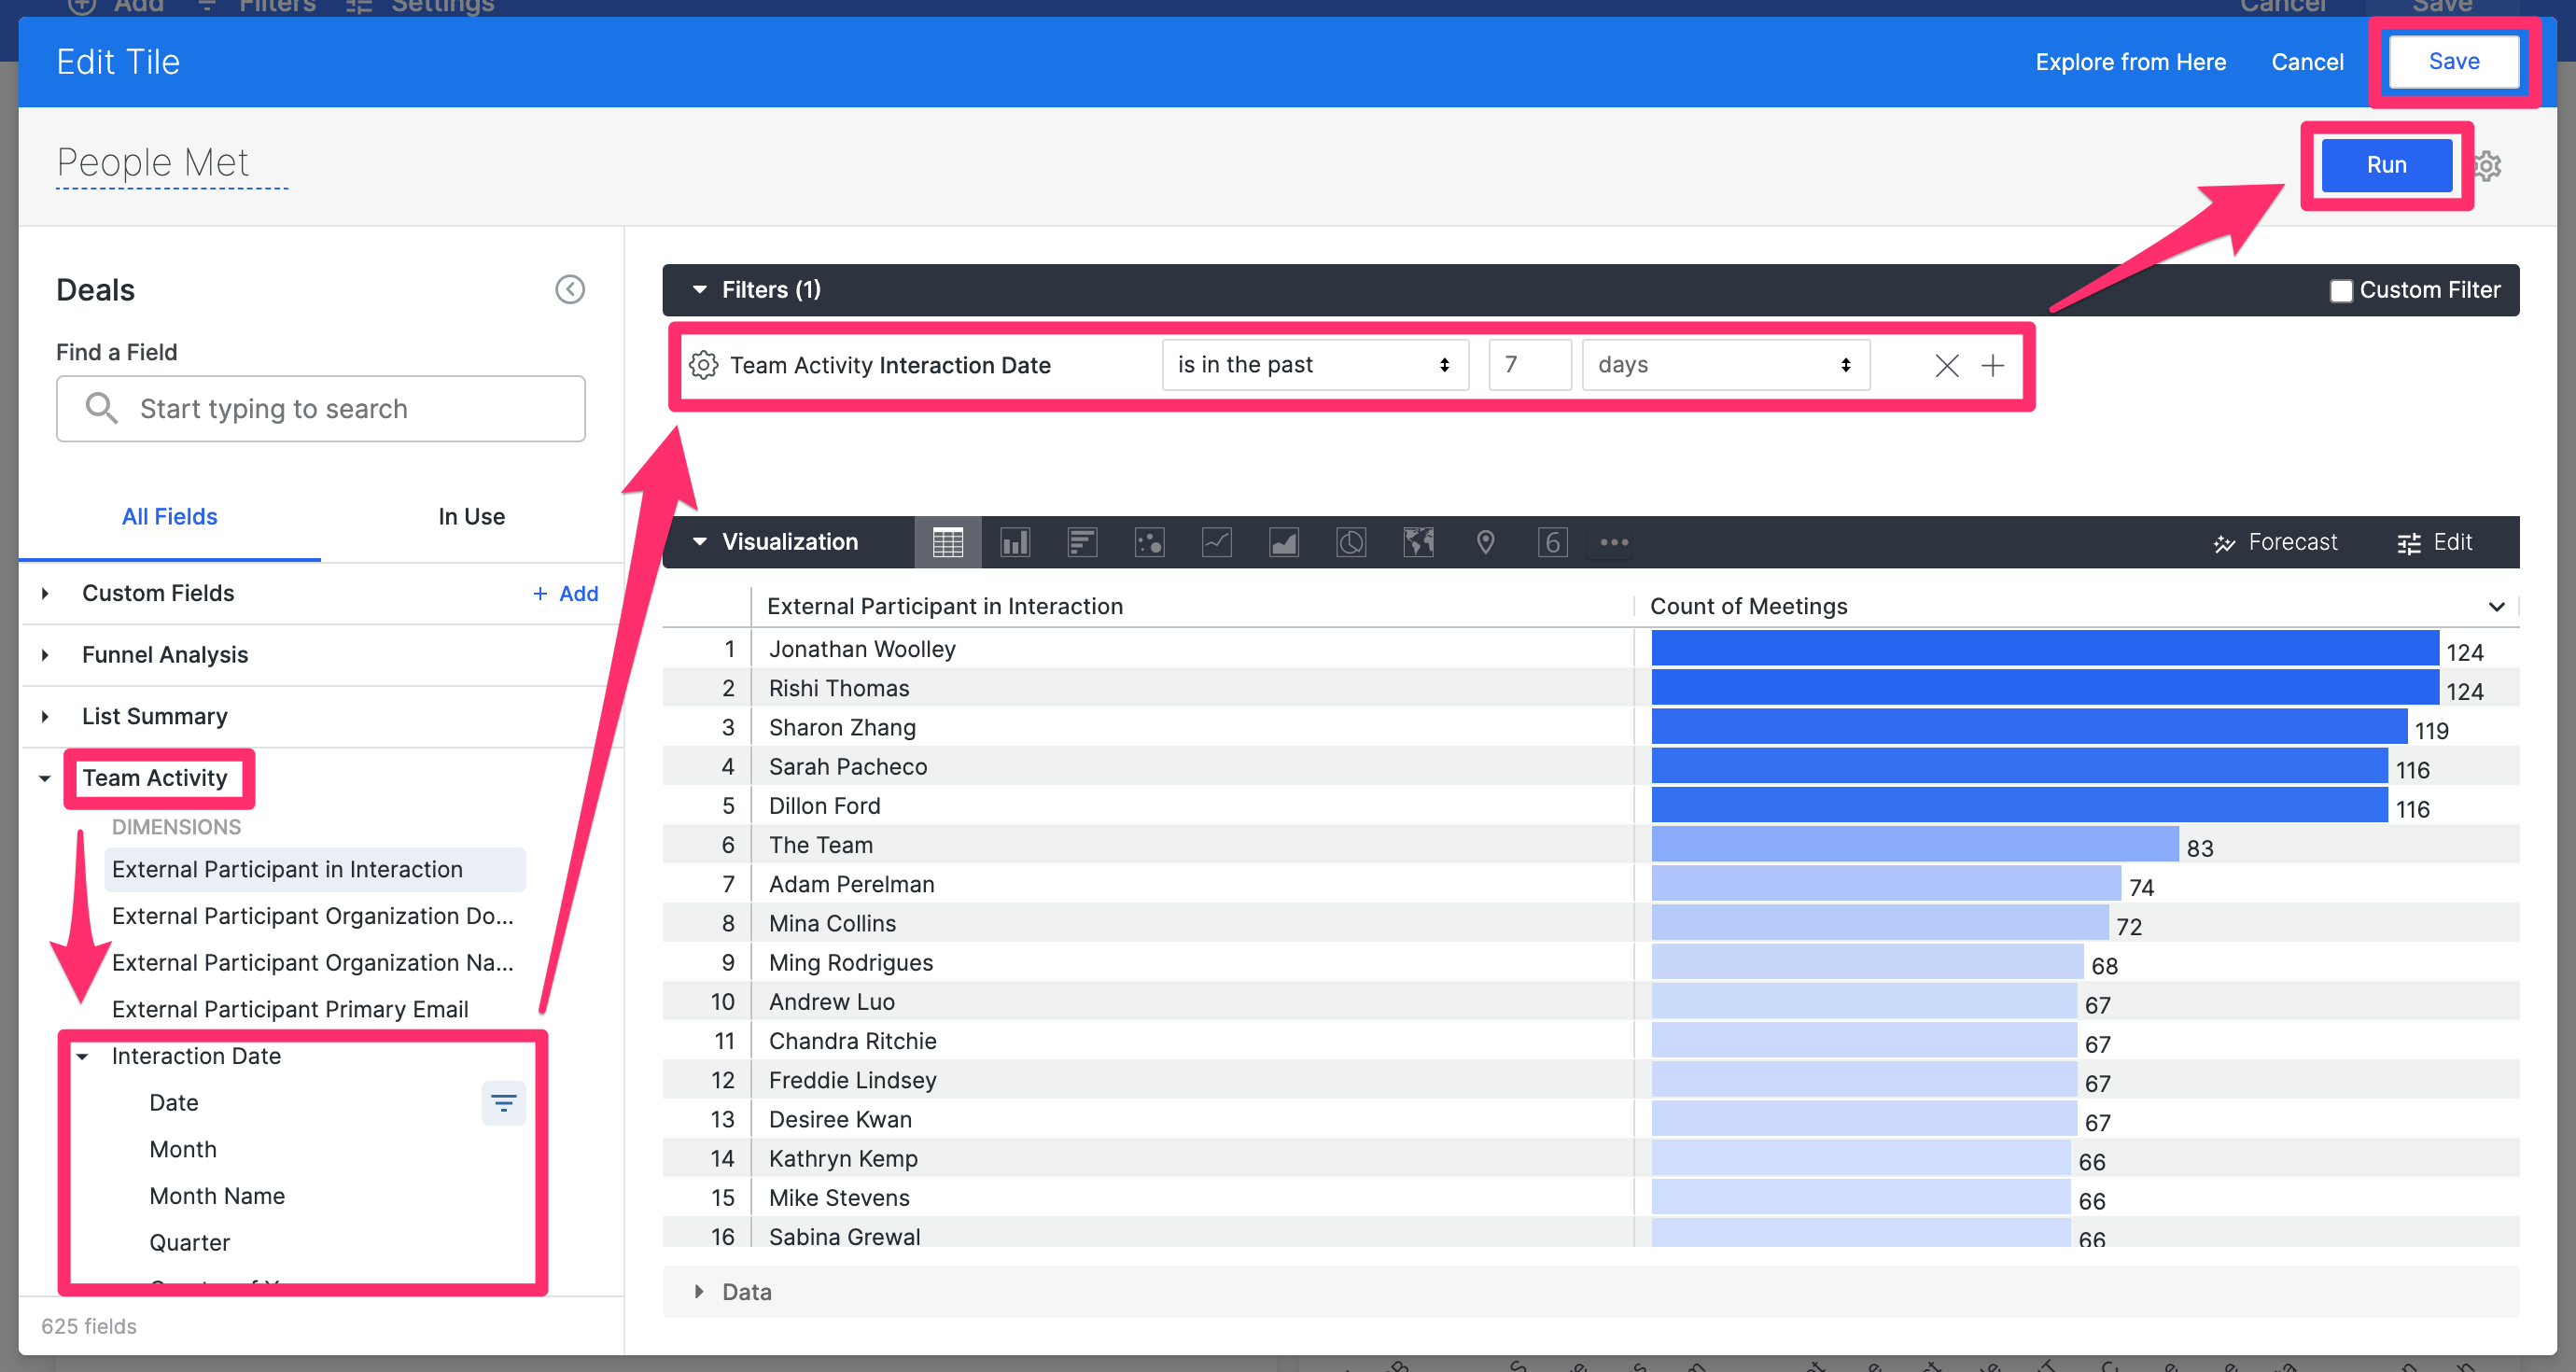
Task: Open the tile settings gear
Action: click(2488, 165)
